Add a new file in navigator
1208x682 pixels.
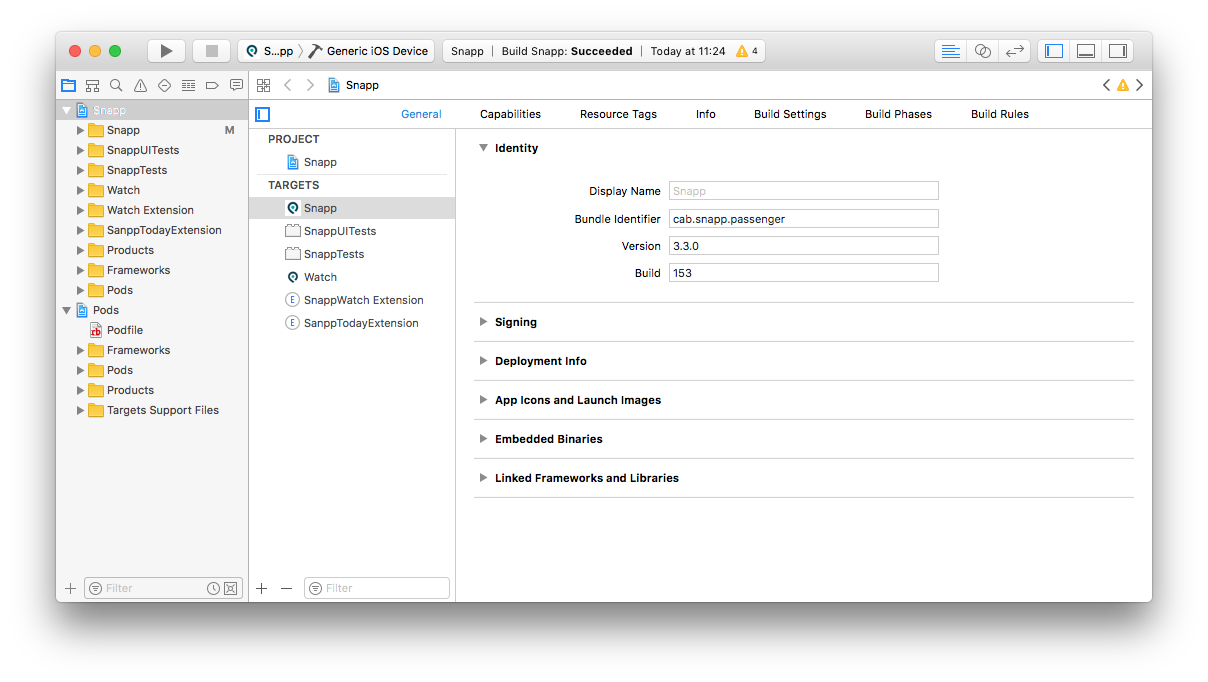[x=70, y=588]
